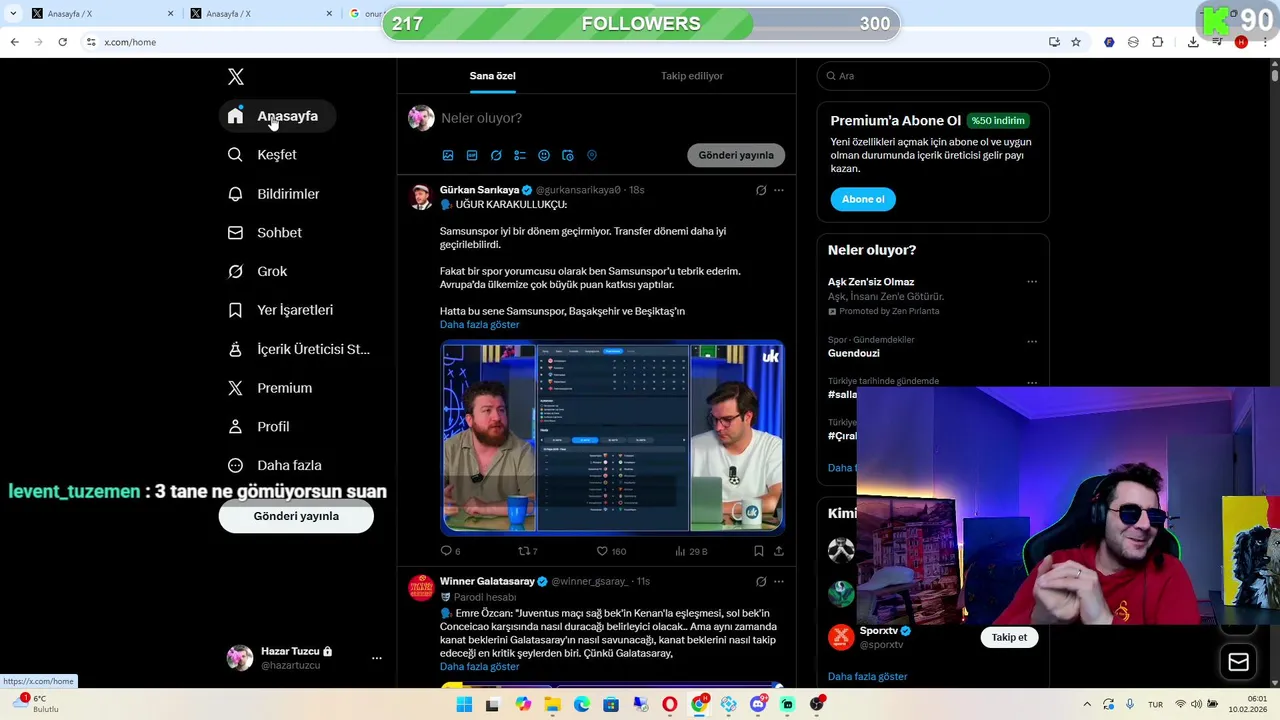Viewport: 1280px width, 720px height.
Task: Show more of Gürkan Sarıkaya post
Action: [479, 325]
